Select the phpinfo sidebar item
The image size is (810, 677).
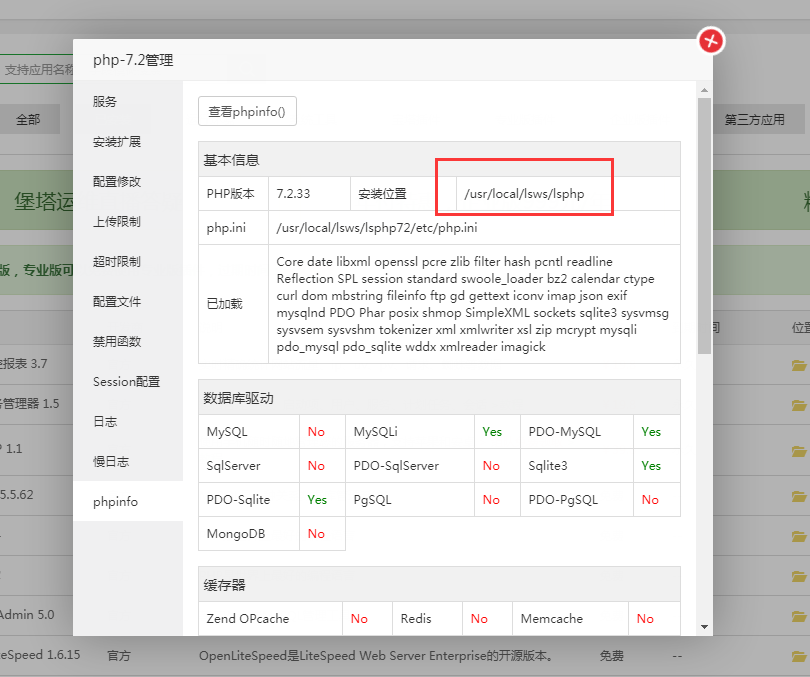115,502
